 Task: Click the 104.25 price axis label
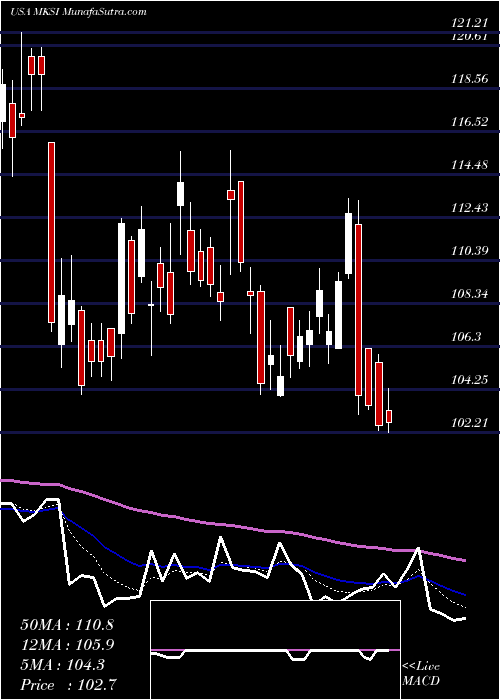(470, 379)
